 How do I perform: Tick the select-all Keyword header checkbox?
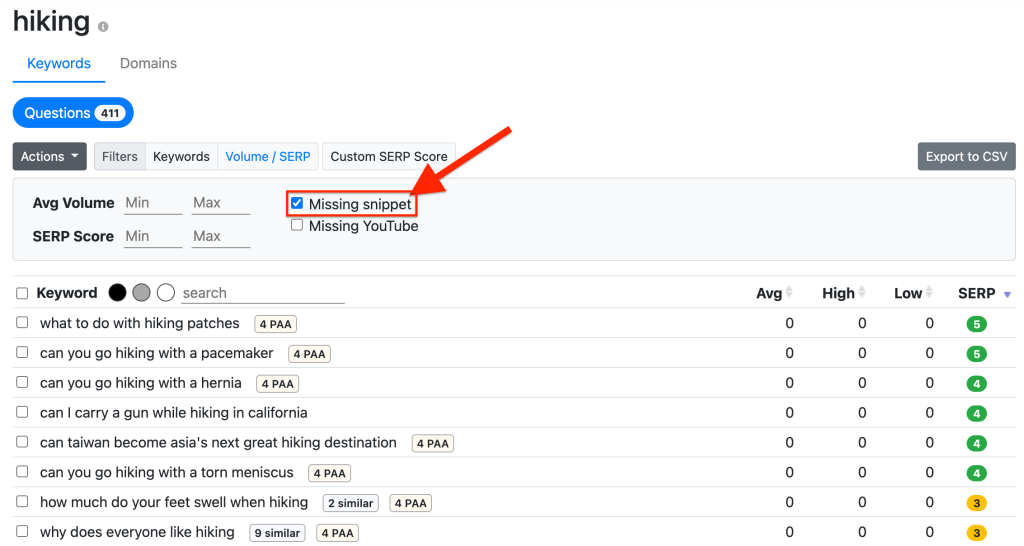[x=22, y=293]
